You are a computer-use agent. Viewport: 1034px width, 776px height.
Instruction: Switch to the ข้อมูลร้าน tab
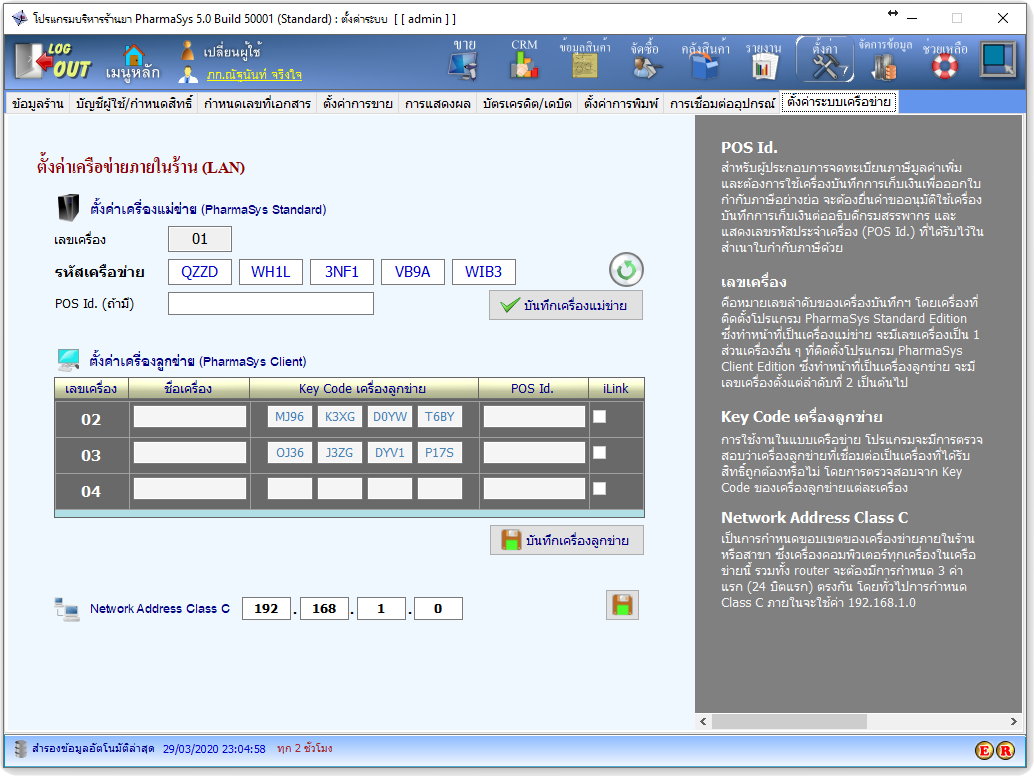(38, 104)
